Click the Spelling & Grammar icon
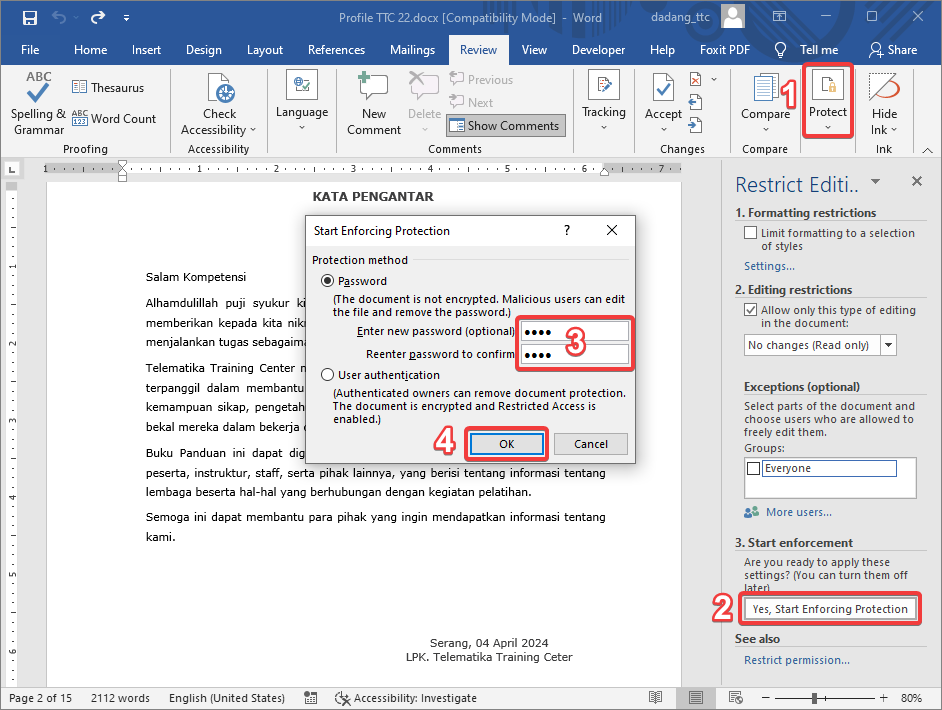The image size is (942, 710). click(38, 92)
